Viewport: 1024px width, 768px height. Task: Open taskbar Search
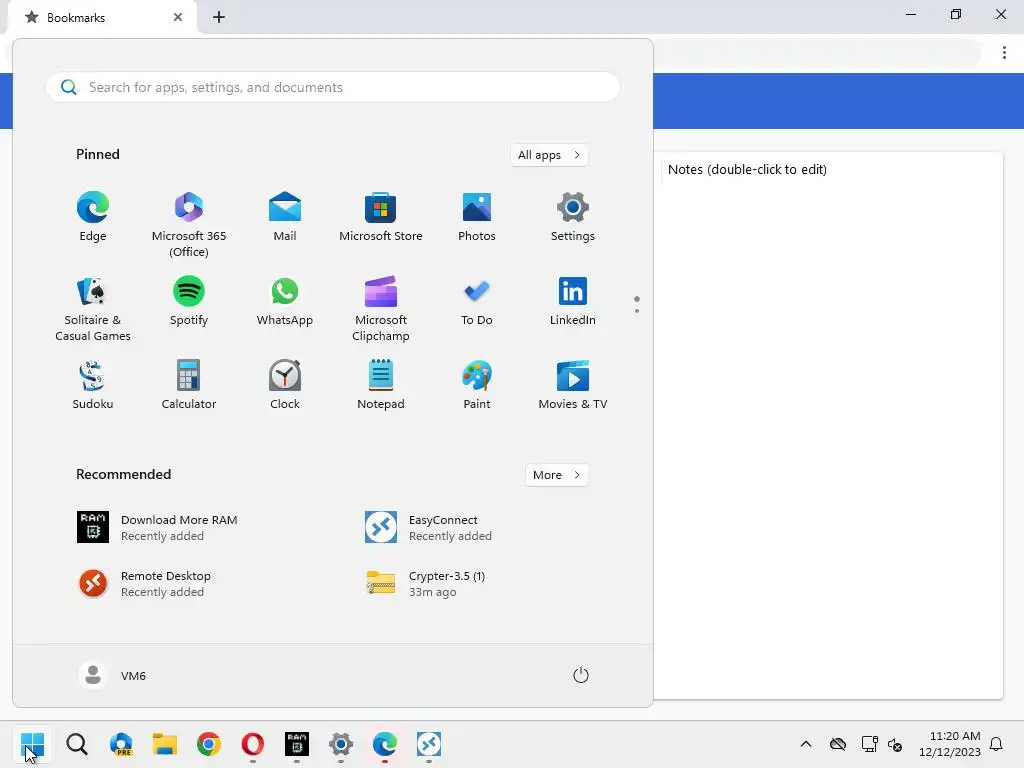coord(77,744)
